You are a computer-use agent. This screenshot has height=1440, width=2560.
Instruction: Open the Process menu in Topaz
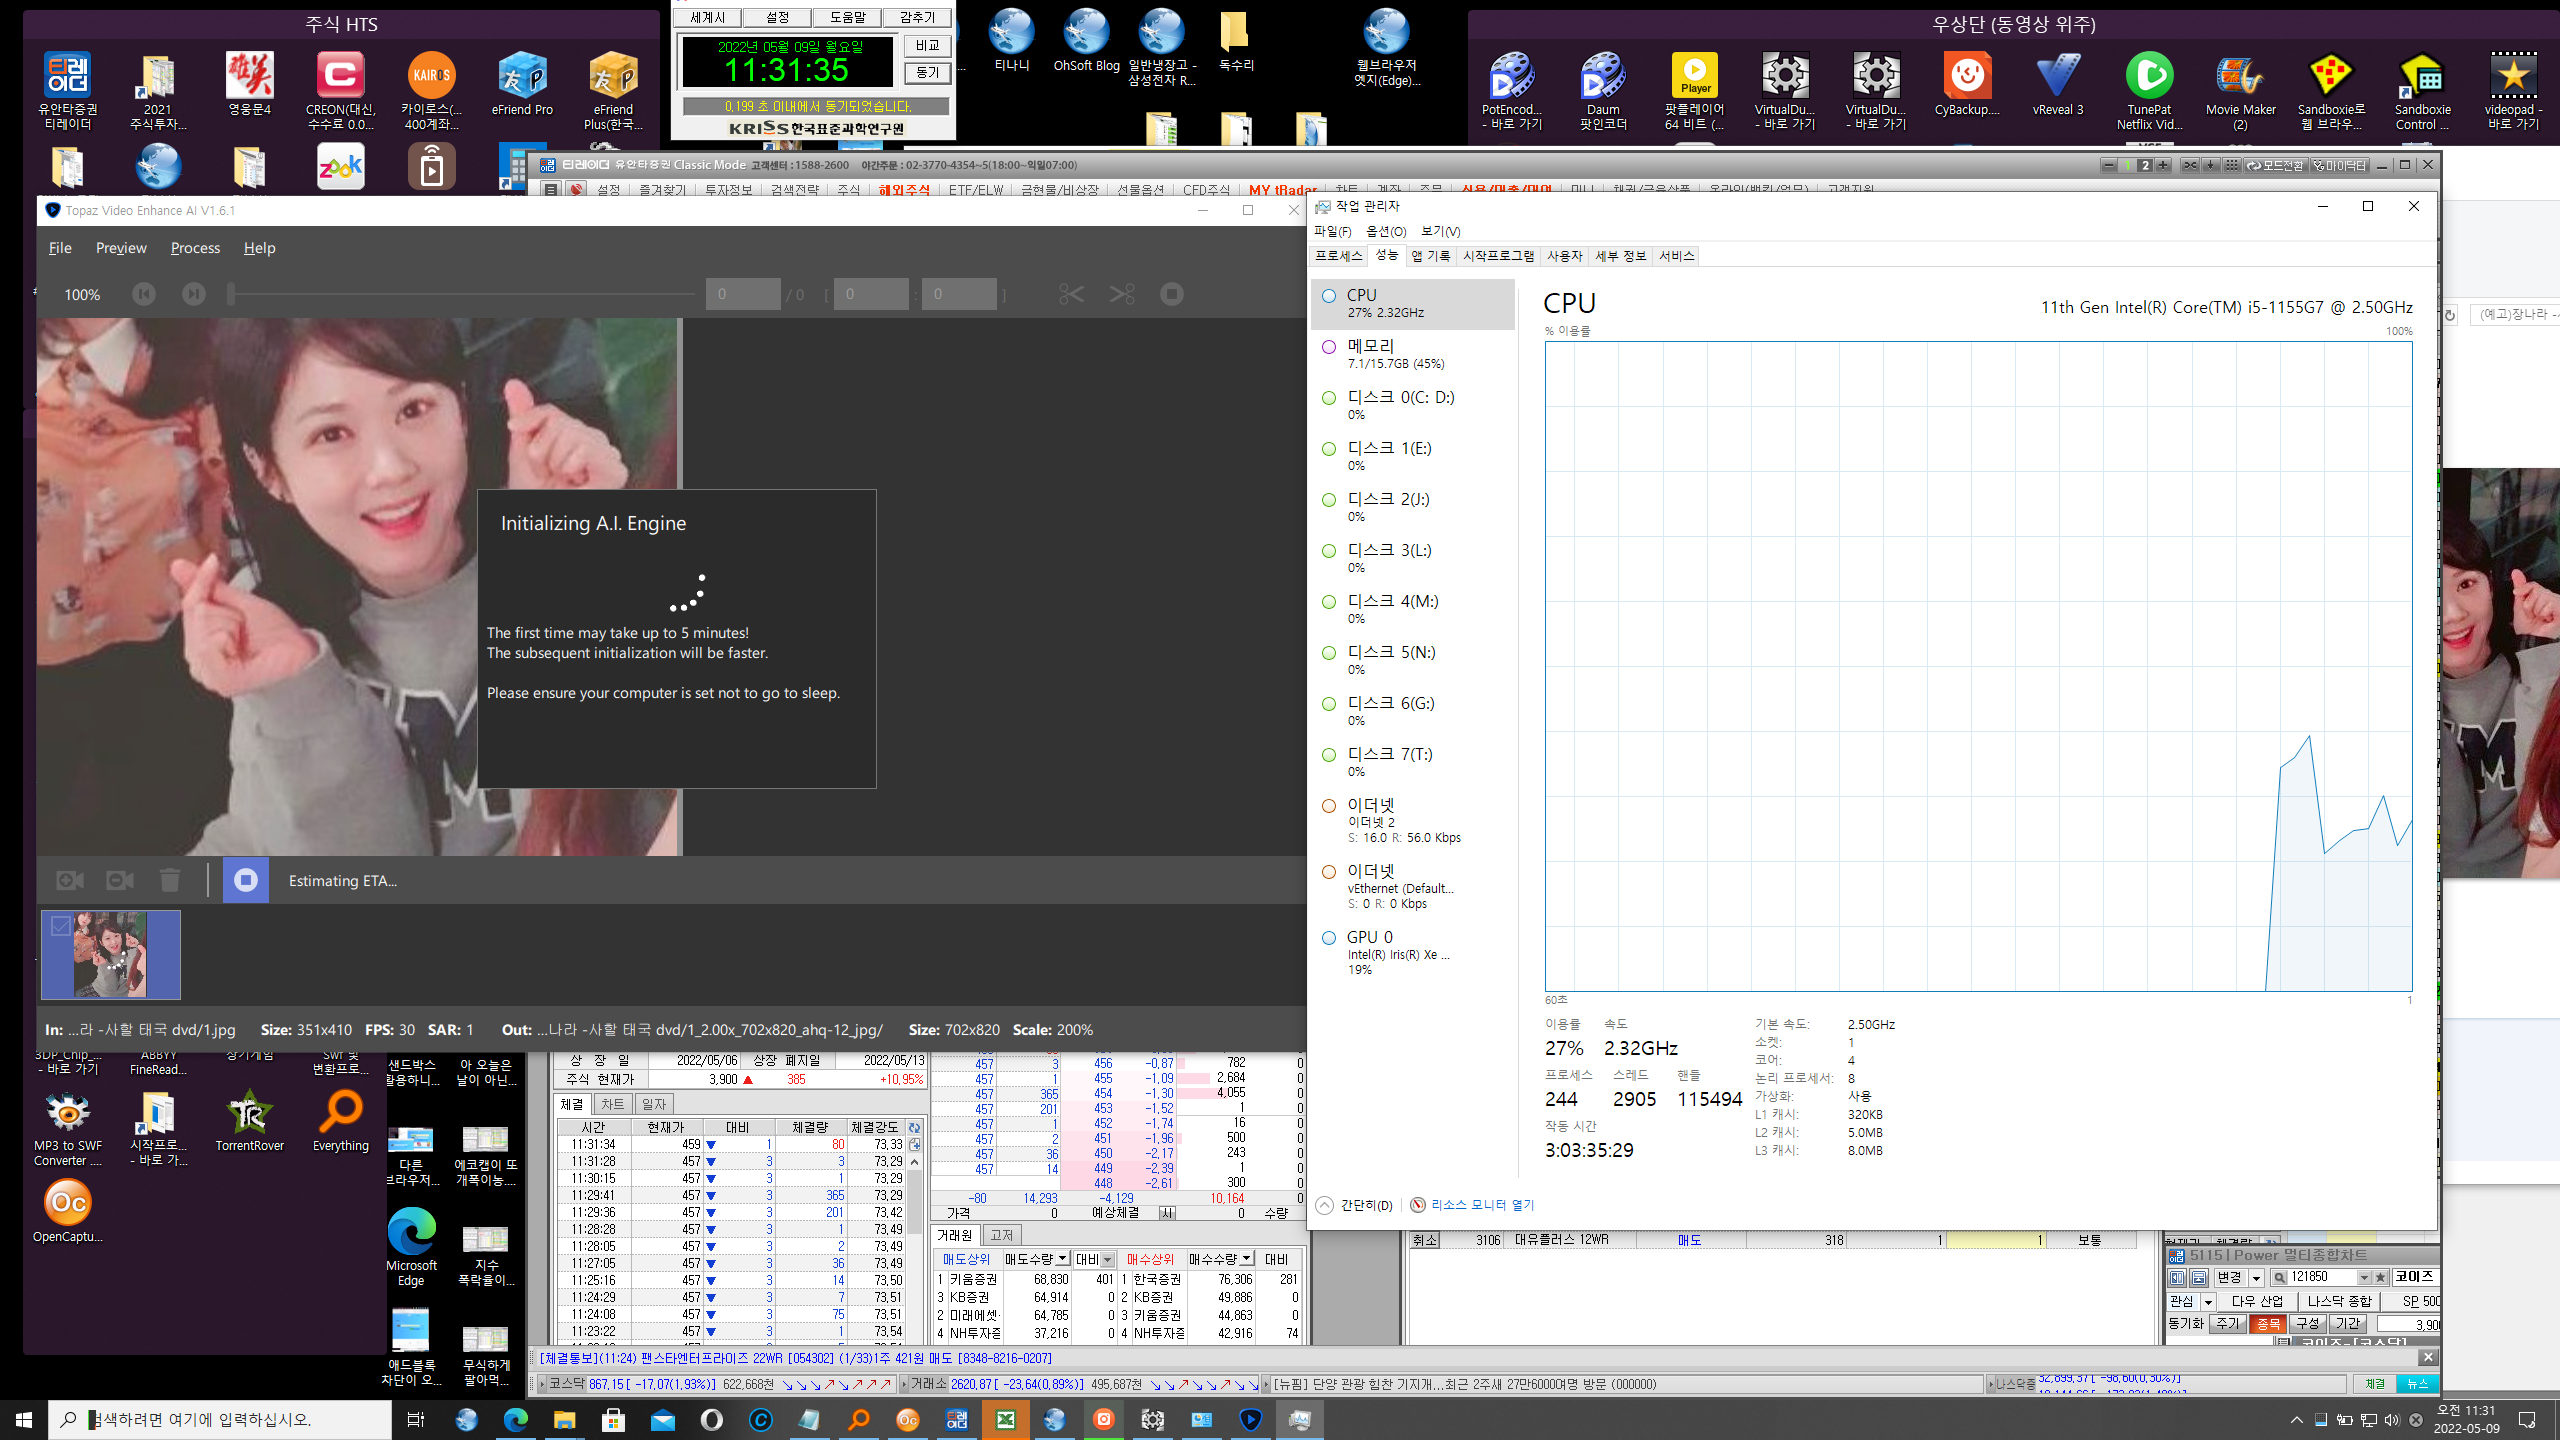(195, 248)
